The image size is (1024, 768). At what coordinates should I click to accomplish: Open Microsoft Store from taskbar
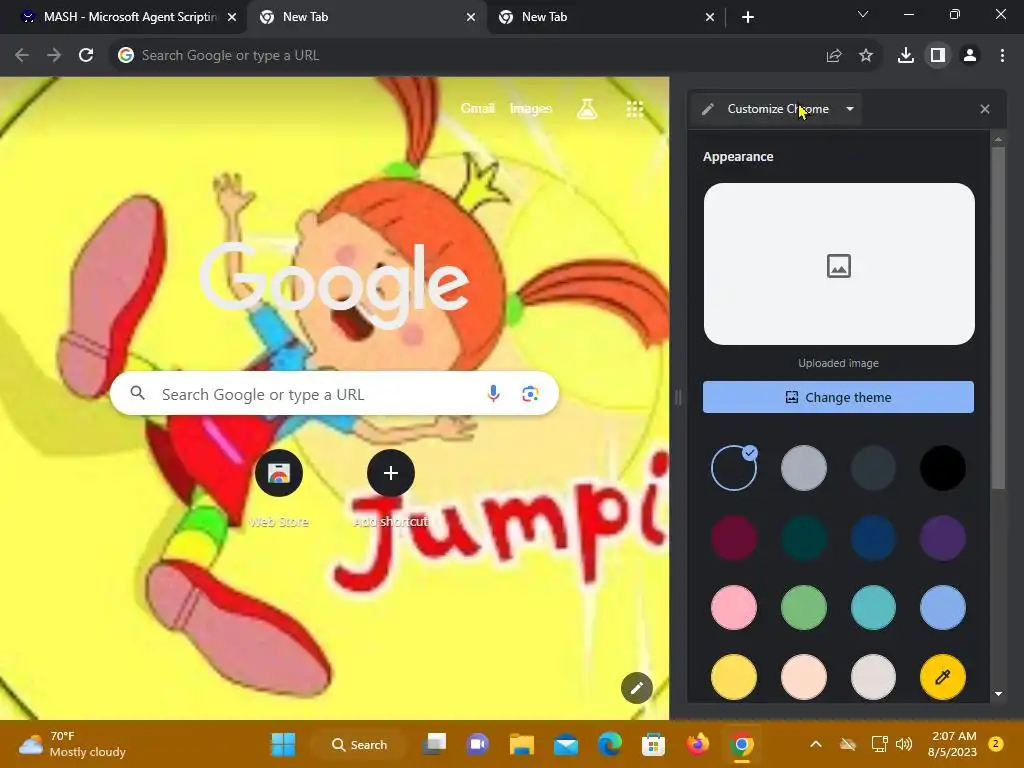pos(653,744)
